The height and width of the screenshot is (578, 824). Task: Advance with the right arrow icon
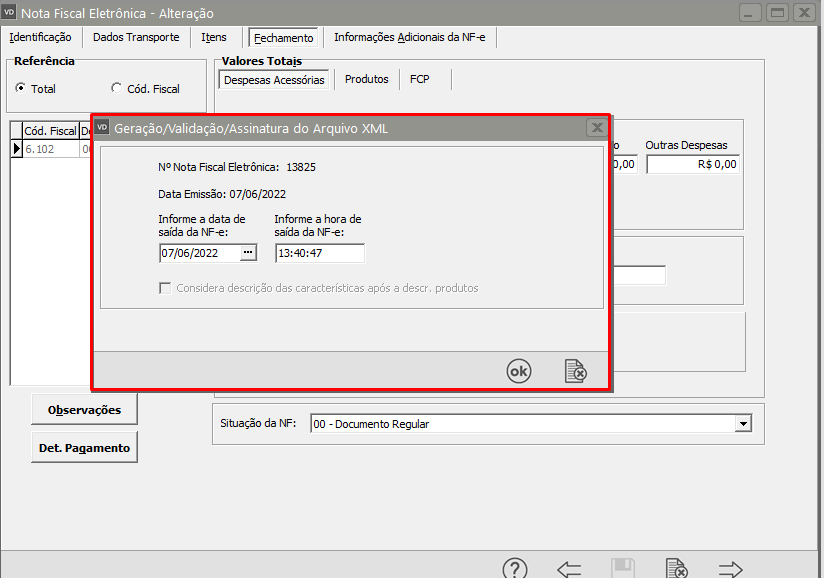(x=731, y=569)
